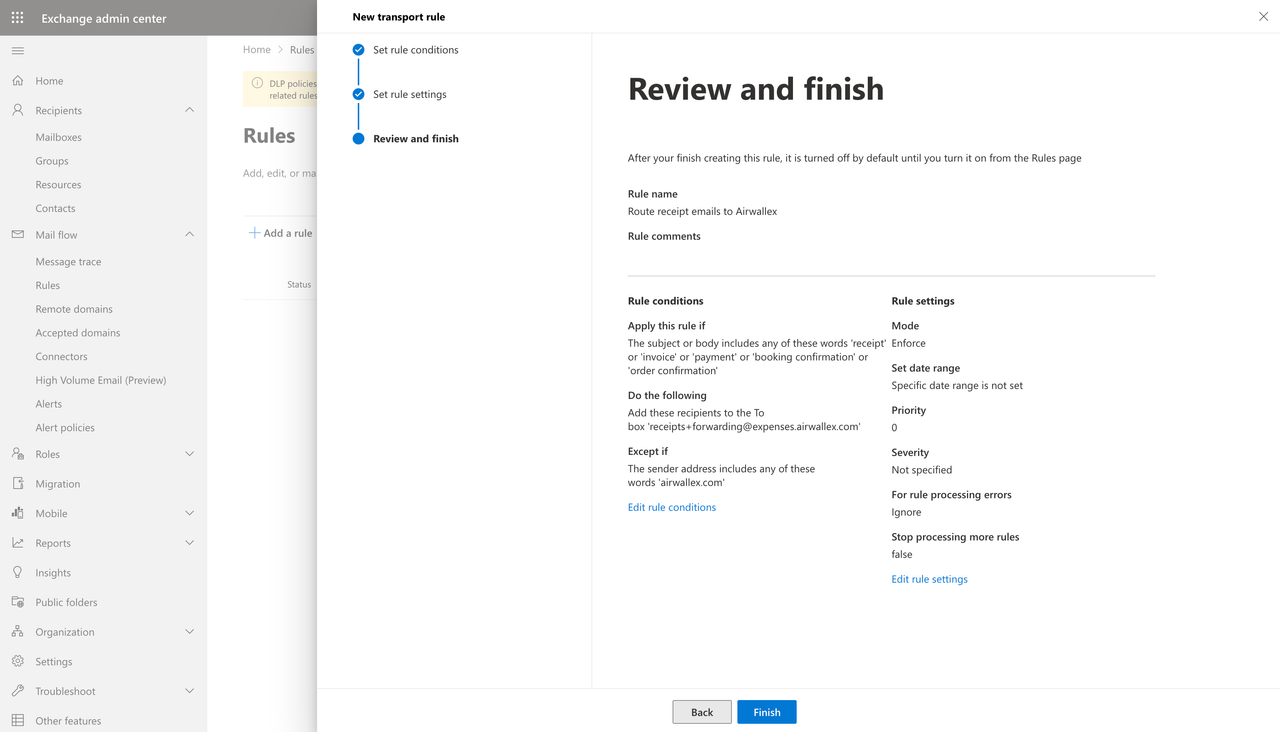Click the Migration icon in sidebar
Image resolution: width=1280 pixels, height=732 pixels.
point(17,484)
